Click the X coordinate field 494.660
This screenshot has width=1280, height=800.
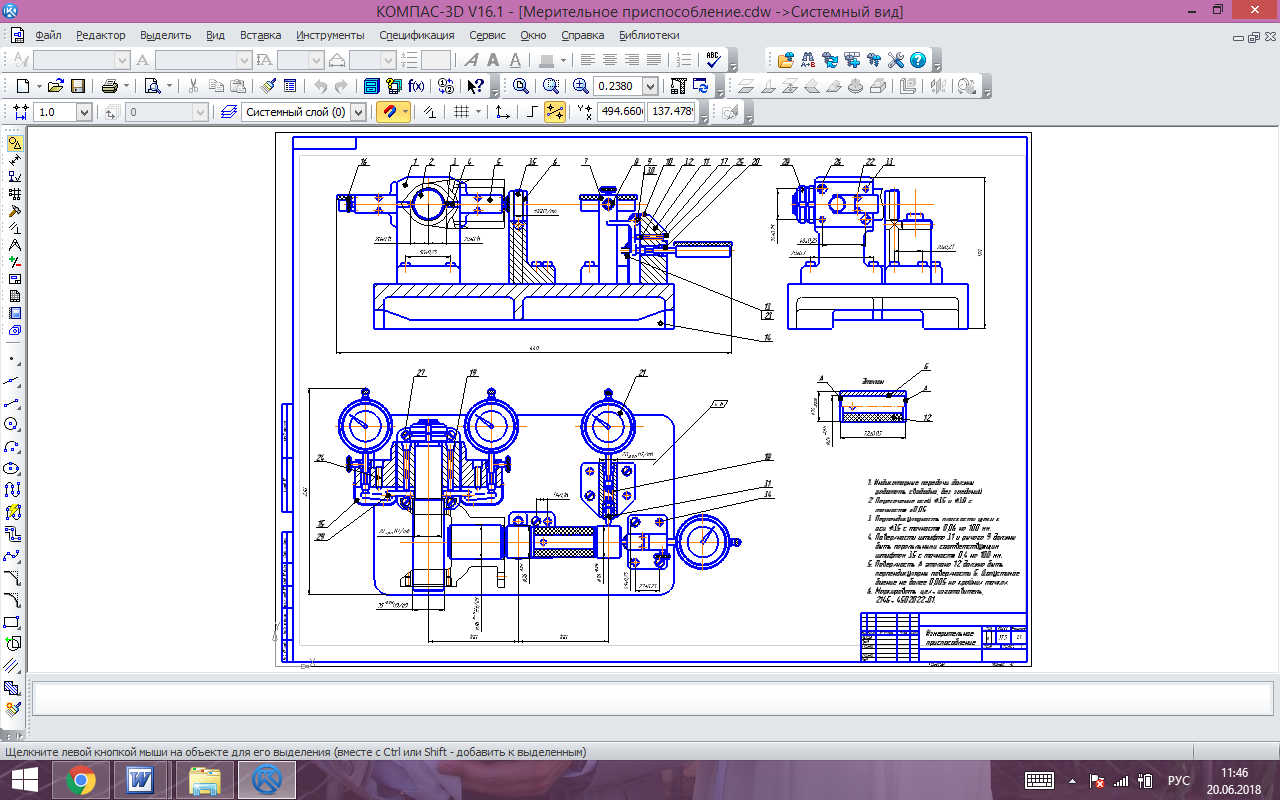621,112
